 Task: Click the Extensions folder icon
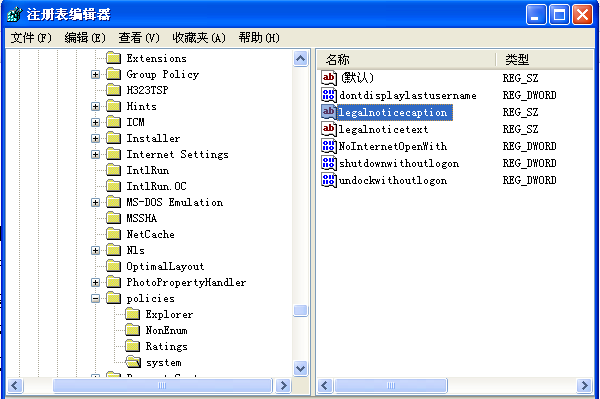coord(113,58)
